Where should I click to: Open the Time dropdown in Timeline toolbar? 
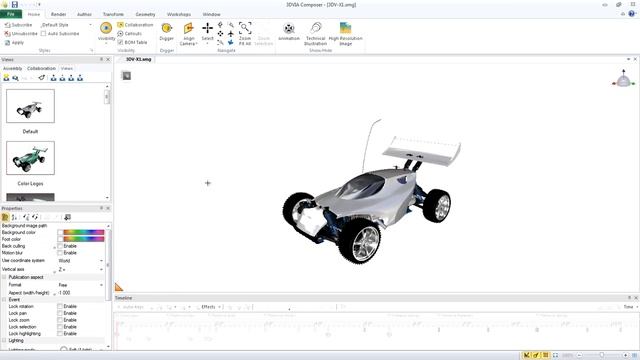[x=631, y=307]
